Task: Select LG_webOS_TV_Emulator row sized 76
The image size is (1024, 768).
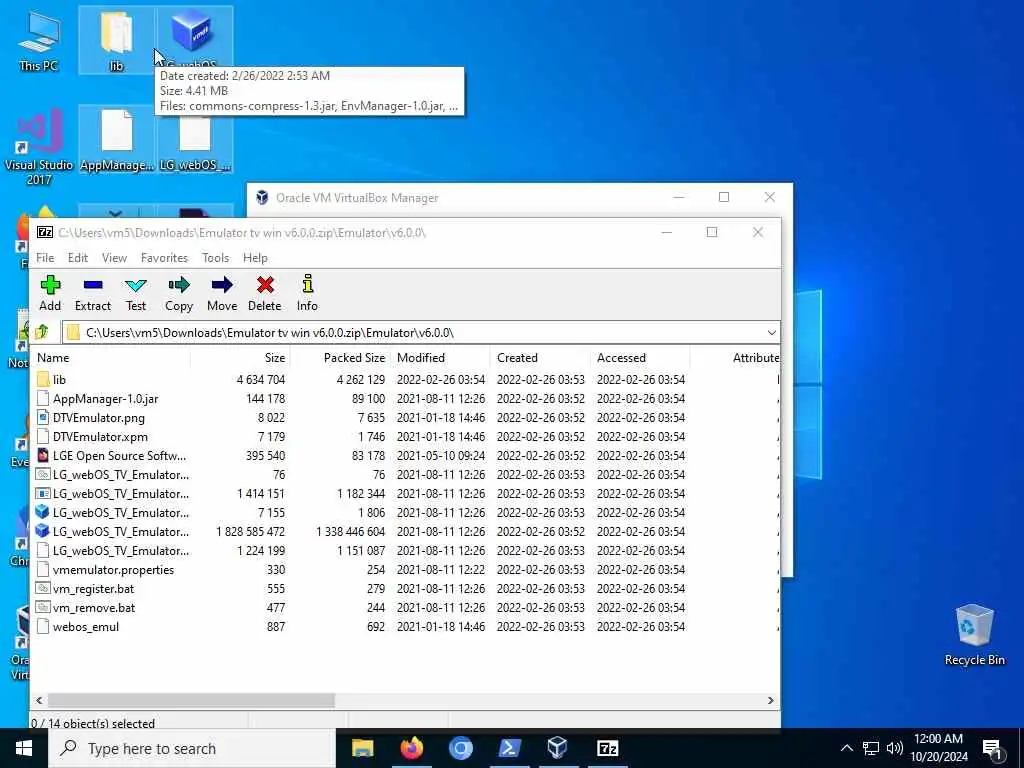Action: click(x=405, y=474)
